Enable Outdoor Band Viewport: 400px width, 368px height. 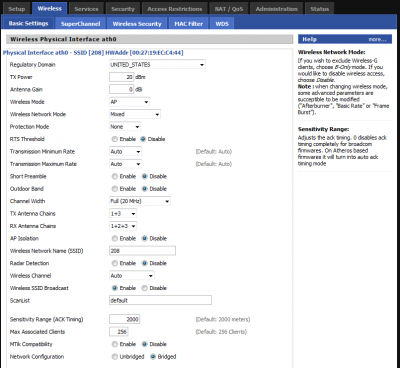[x=115, y=189]
